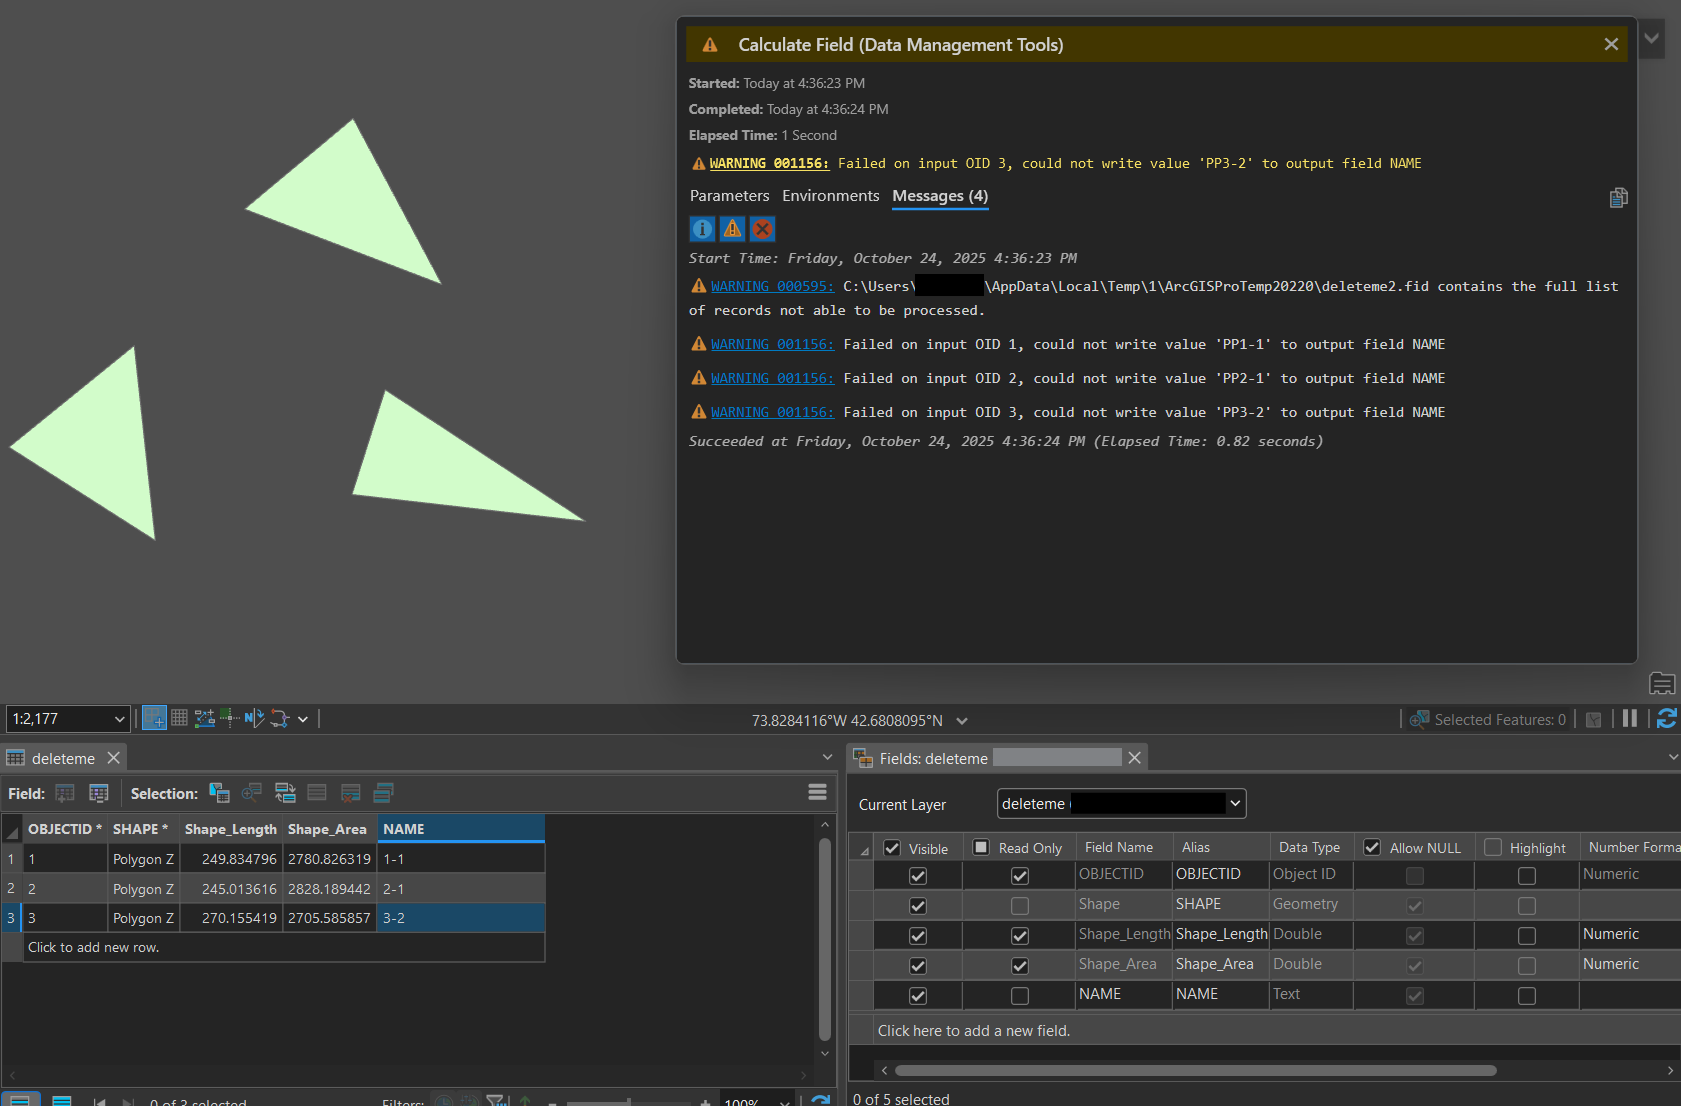Image resolution: width=1681 pixels, height=1106 pixels.
Task: Enable Read Only for NAME field
Action: pyautogui.click(x=1019, y=996)
